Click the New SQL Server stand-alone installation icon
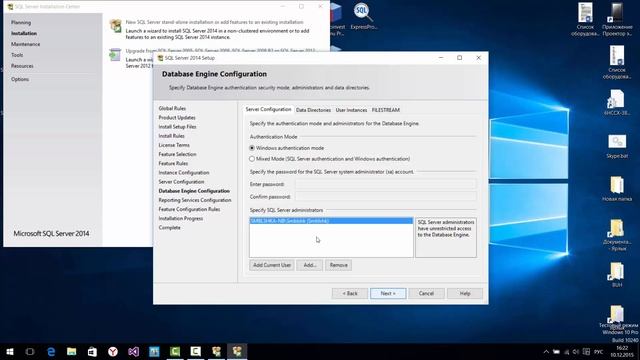640x360 pixels. coord(116,26)
